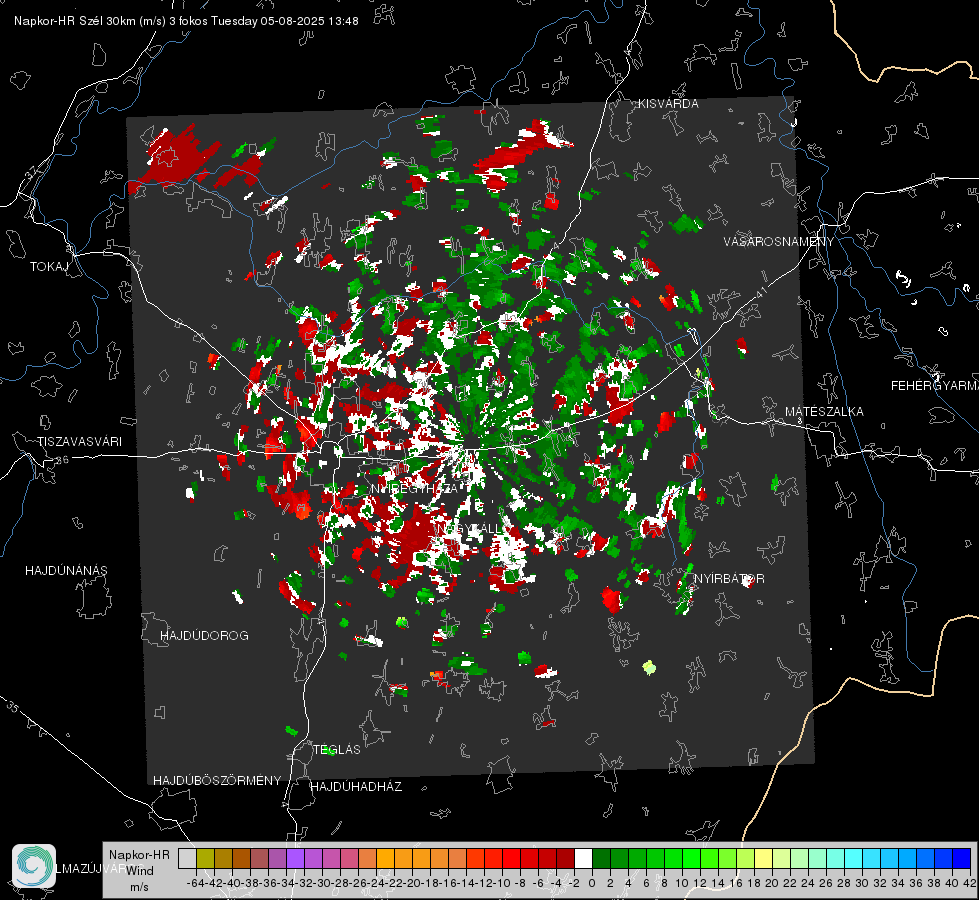Click the Wind label in legend

pos(140,871)
